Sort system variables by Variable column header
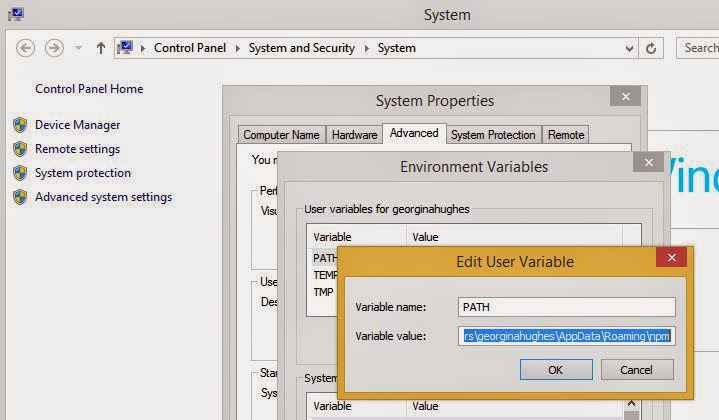The width and height of the screenshot is (719, 420). pos(356,406)
